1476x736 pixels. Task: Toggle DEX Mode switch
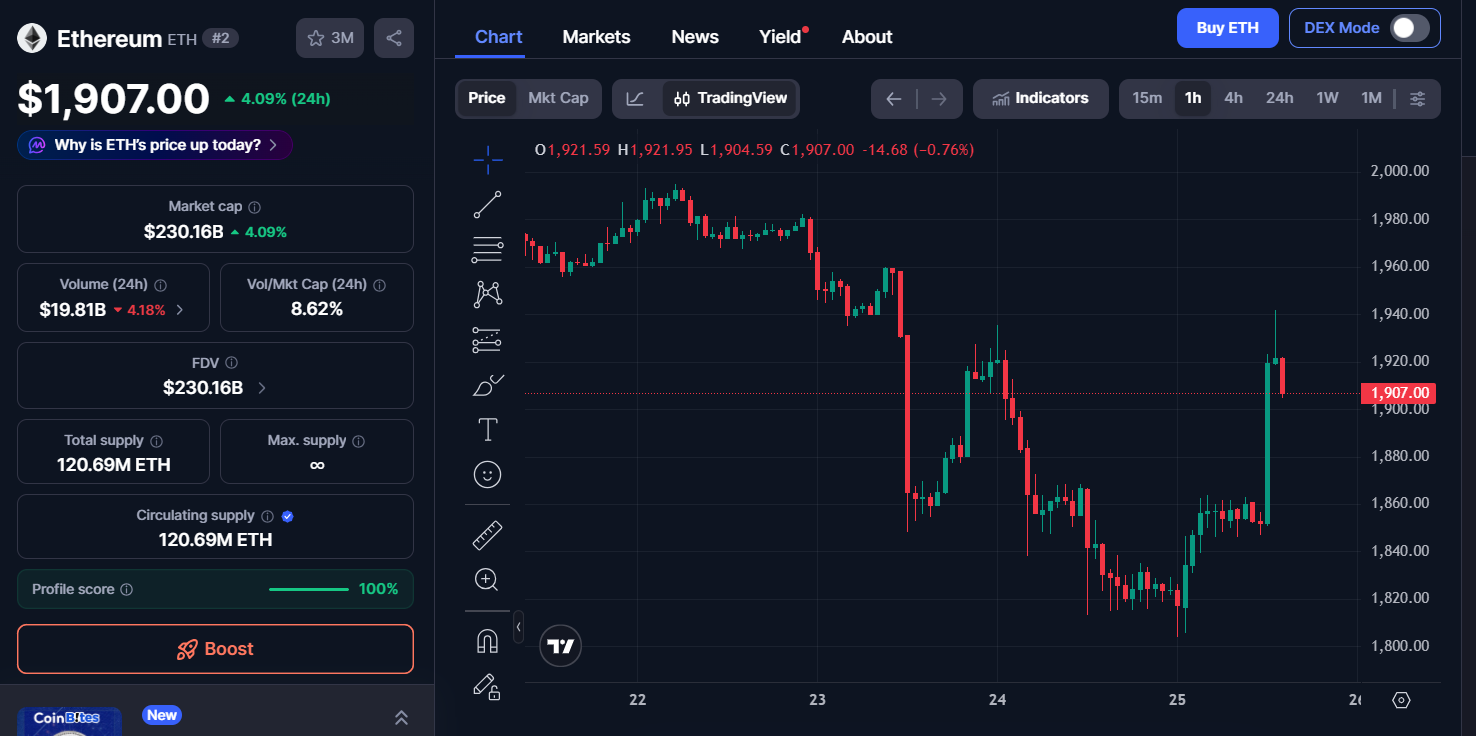click(1410, 28)
